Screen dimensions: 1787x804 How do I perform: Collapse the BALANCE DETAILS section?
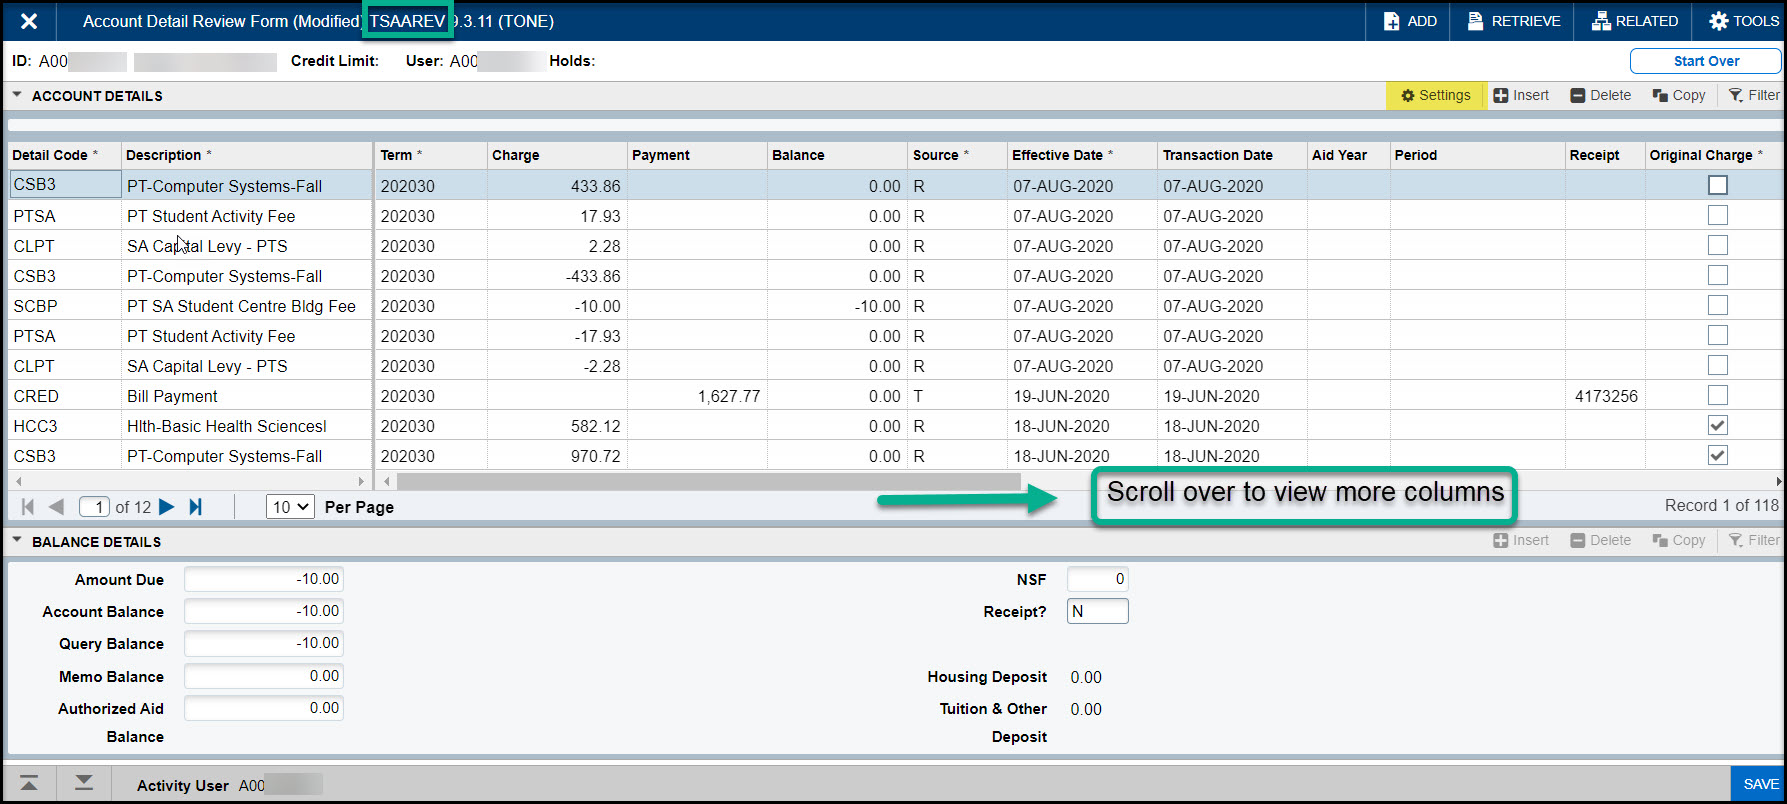click(x=17, y=541)
